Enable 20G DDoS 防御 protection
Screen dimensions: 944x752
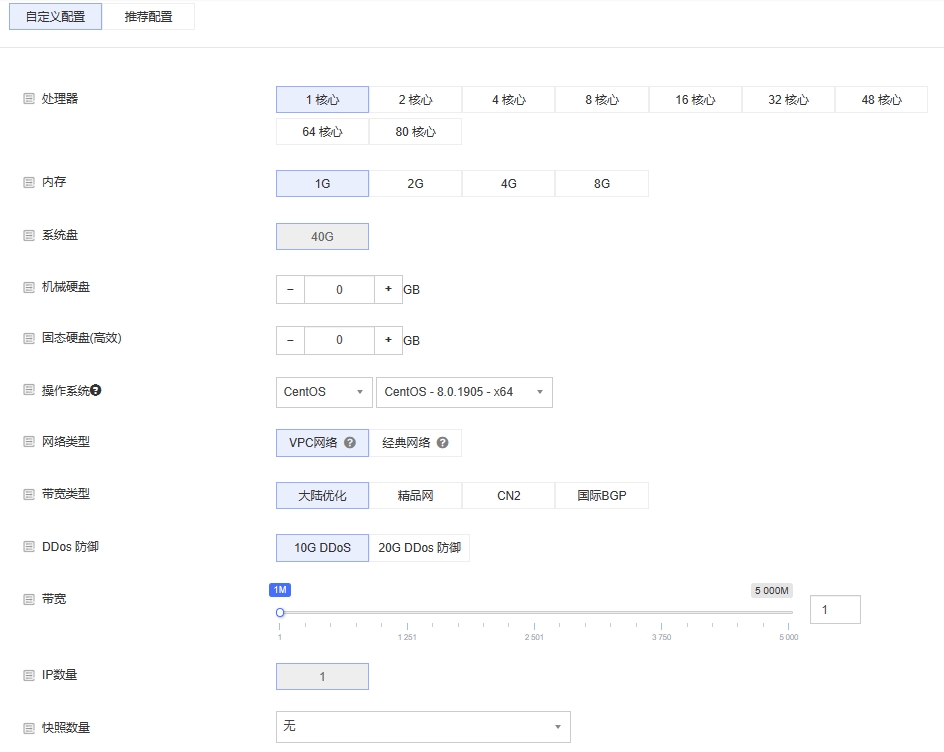(x=420, y=547)
